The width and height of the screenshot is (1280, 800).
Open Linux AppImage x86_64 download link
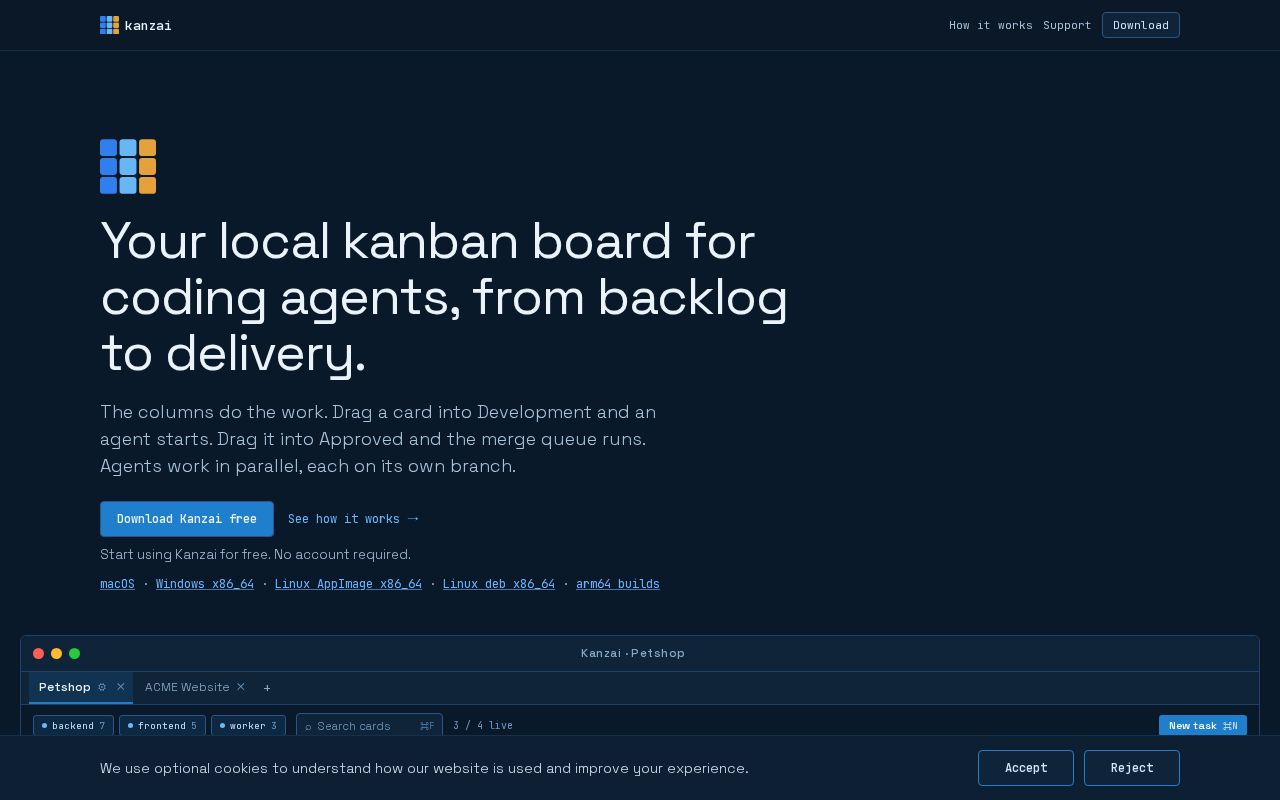pyautogui.click(x=348, y=584)
